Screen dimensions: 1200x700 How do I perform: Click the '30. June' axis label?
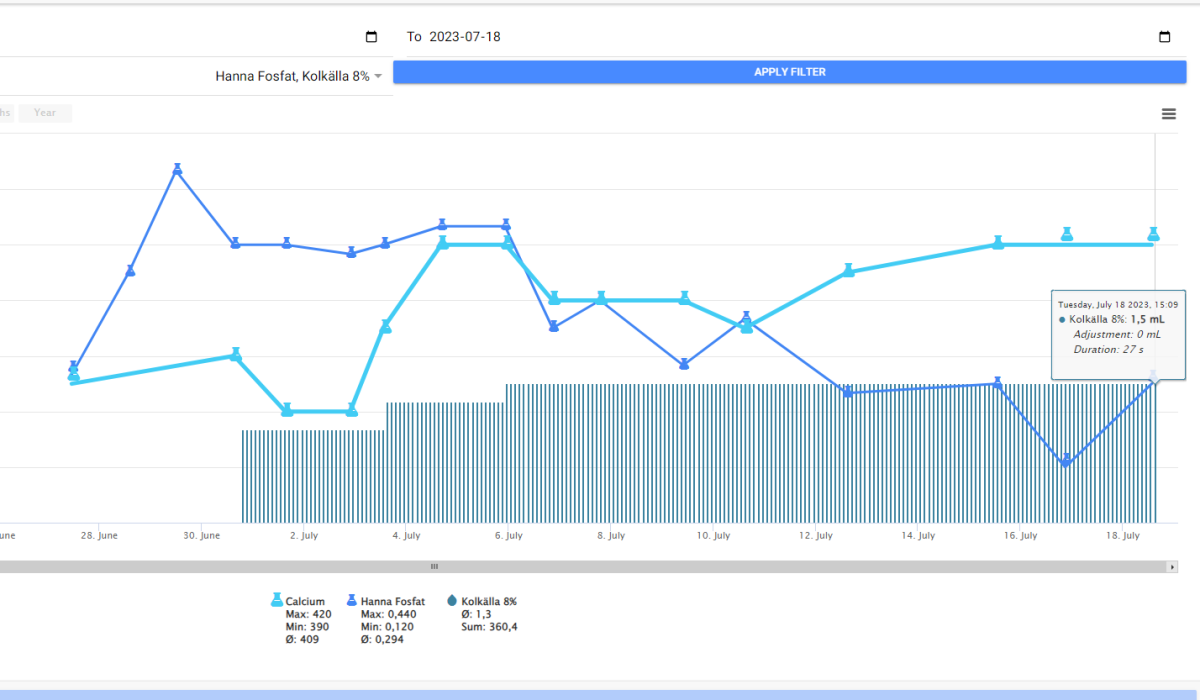202,536
